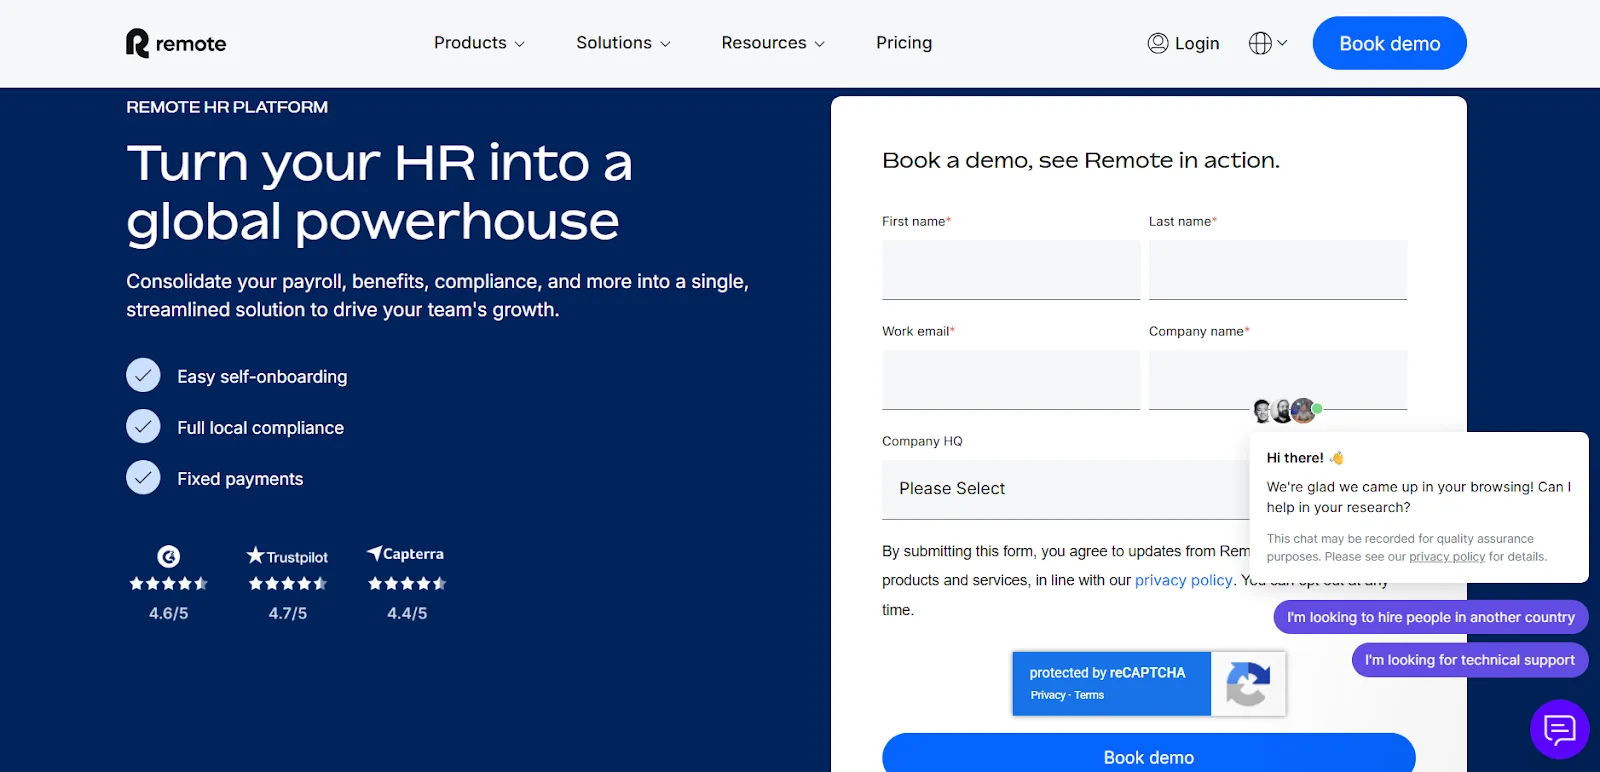Open the Solutions menu
Screen dimensions: 1600x772
(x=623, y=43)
